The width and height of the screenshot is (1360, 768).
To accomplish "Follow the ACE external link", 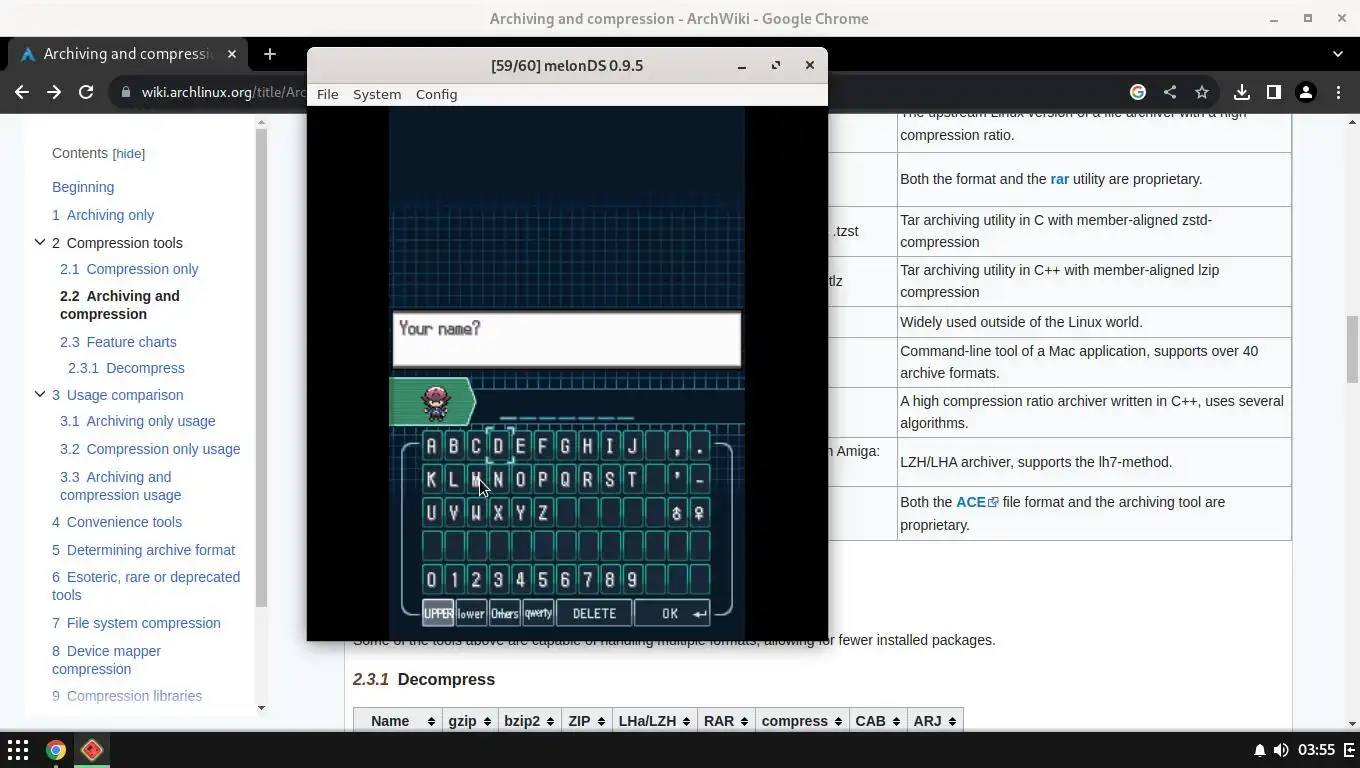I will tap(977, 502).
